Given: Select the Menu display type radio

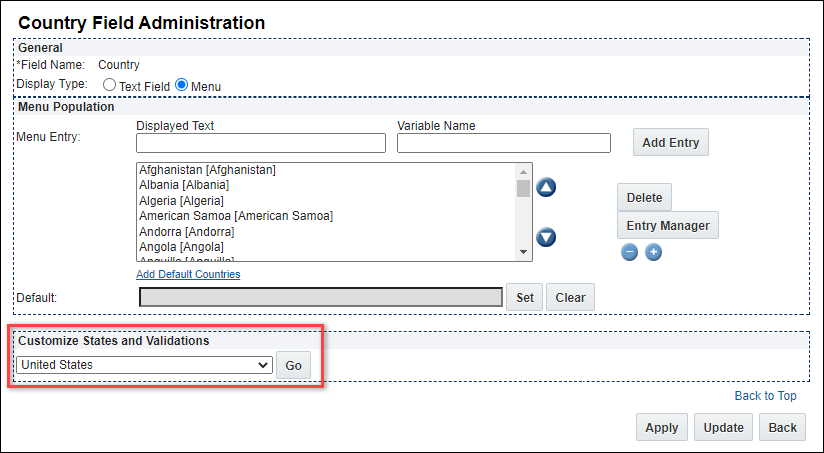Looking at the screenshot, I should pos(181,85).
